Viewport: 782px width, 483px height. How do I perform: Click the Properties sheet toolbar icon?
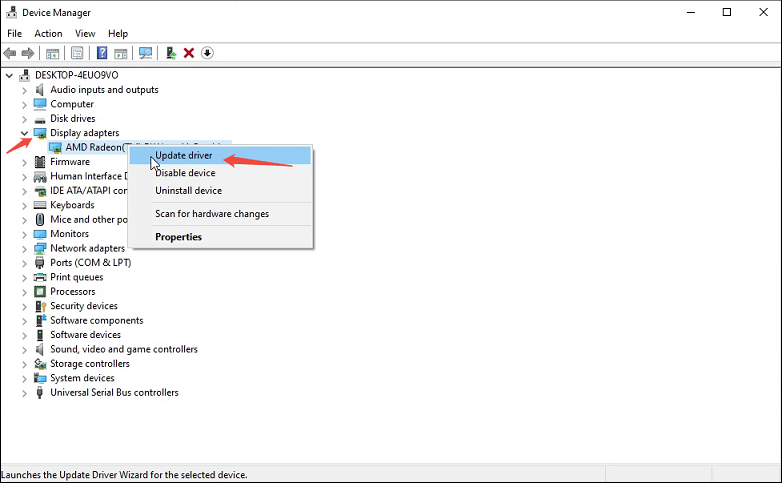77,53
